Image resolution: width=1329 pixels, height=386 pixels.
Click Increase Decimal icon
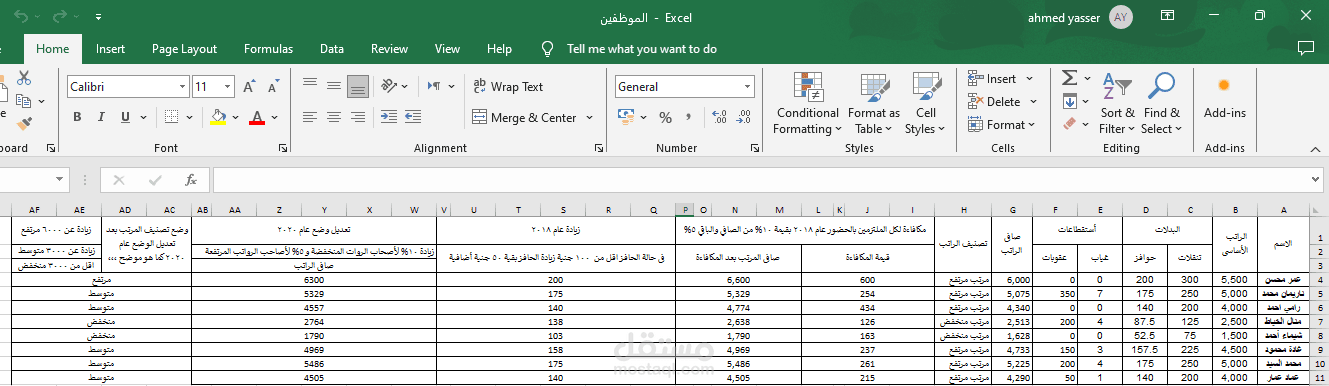point(720,118)
